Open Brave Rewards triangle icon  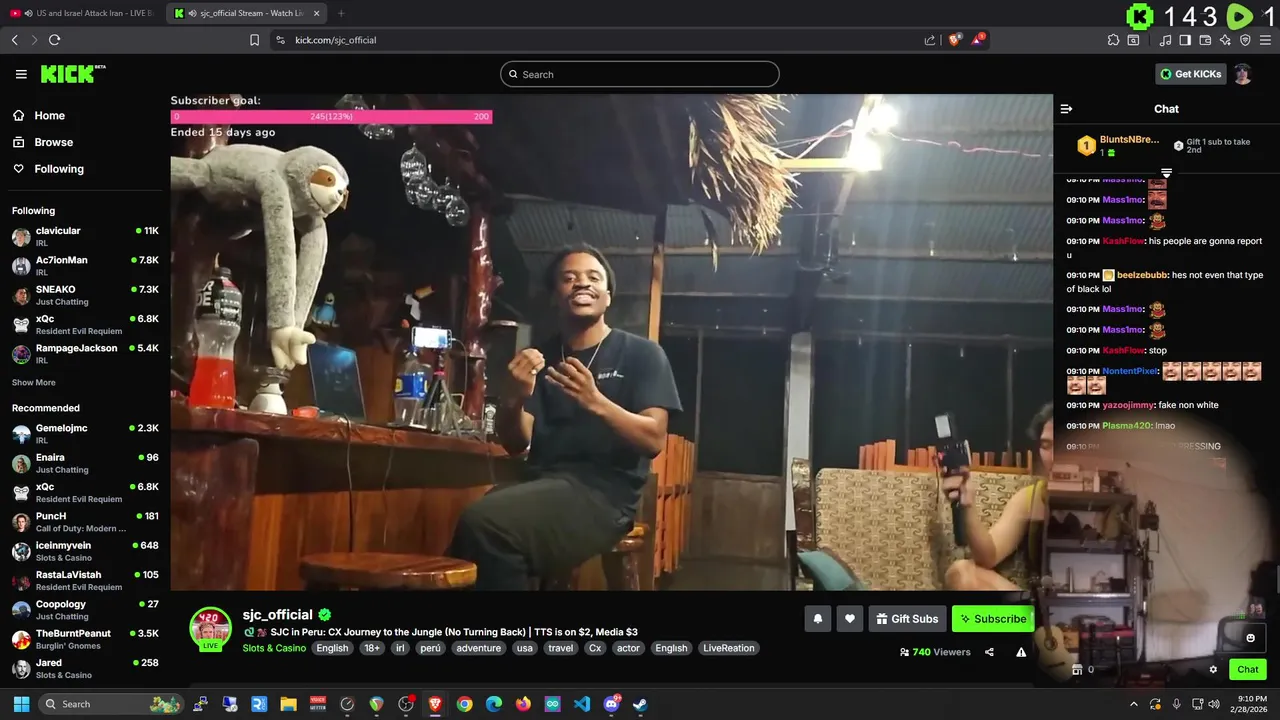[978, 40]
